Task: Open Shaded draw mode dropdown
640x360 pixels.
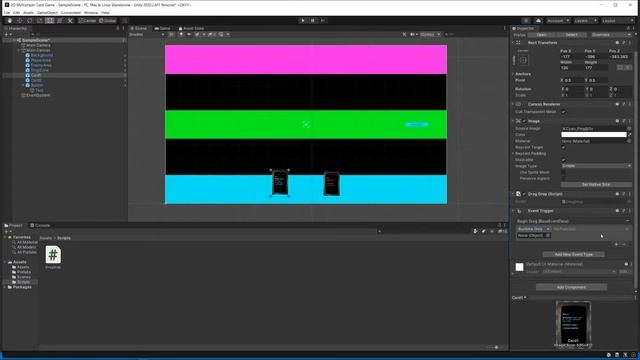Action: click(147, 34)
